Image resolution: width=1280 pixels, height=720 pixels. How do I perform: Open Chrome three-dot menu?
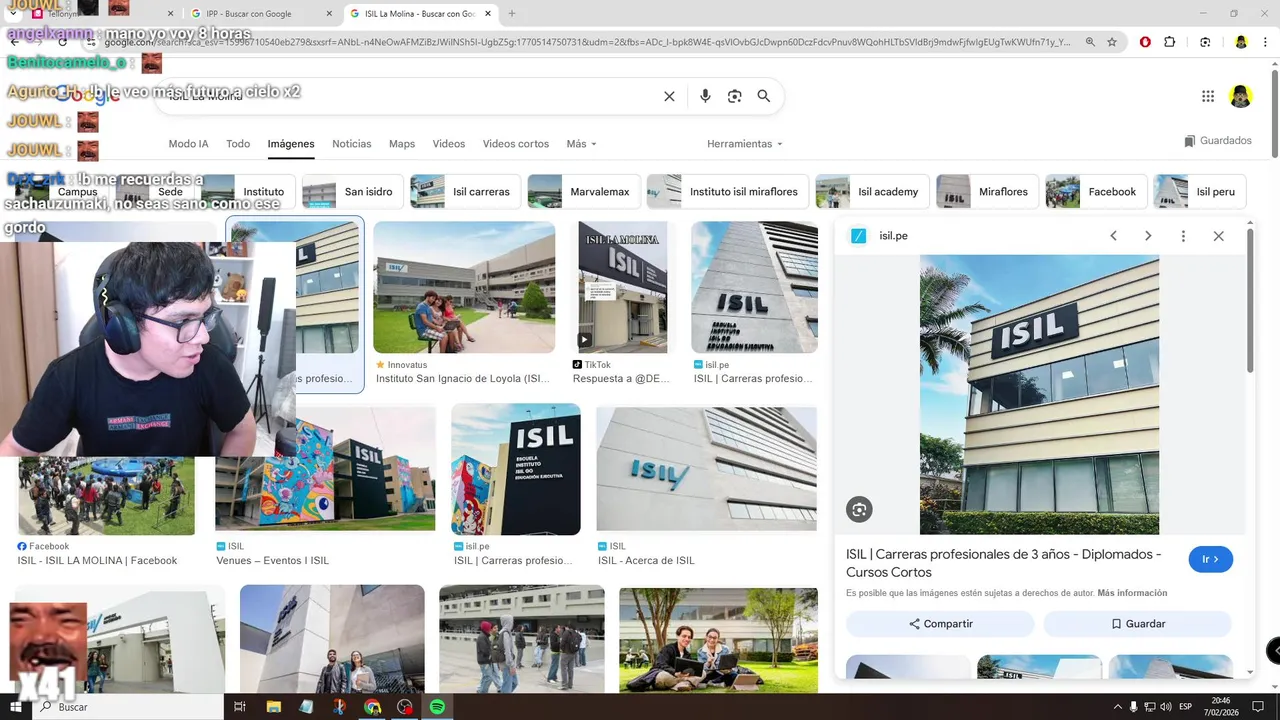[1265, 42]
